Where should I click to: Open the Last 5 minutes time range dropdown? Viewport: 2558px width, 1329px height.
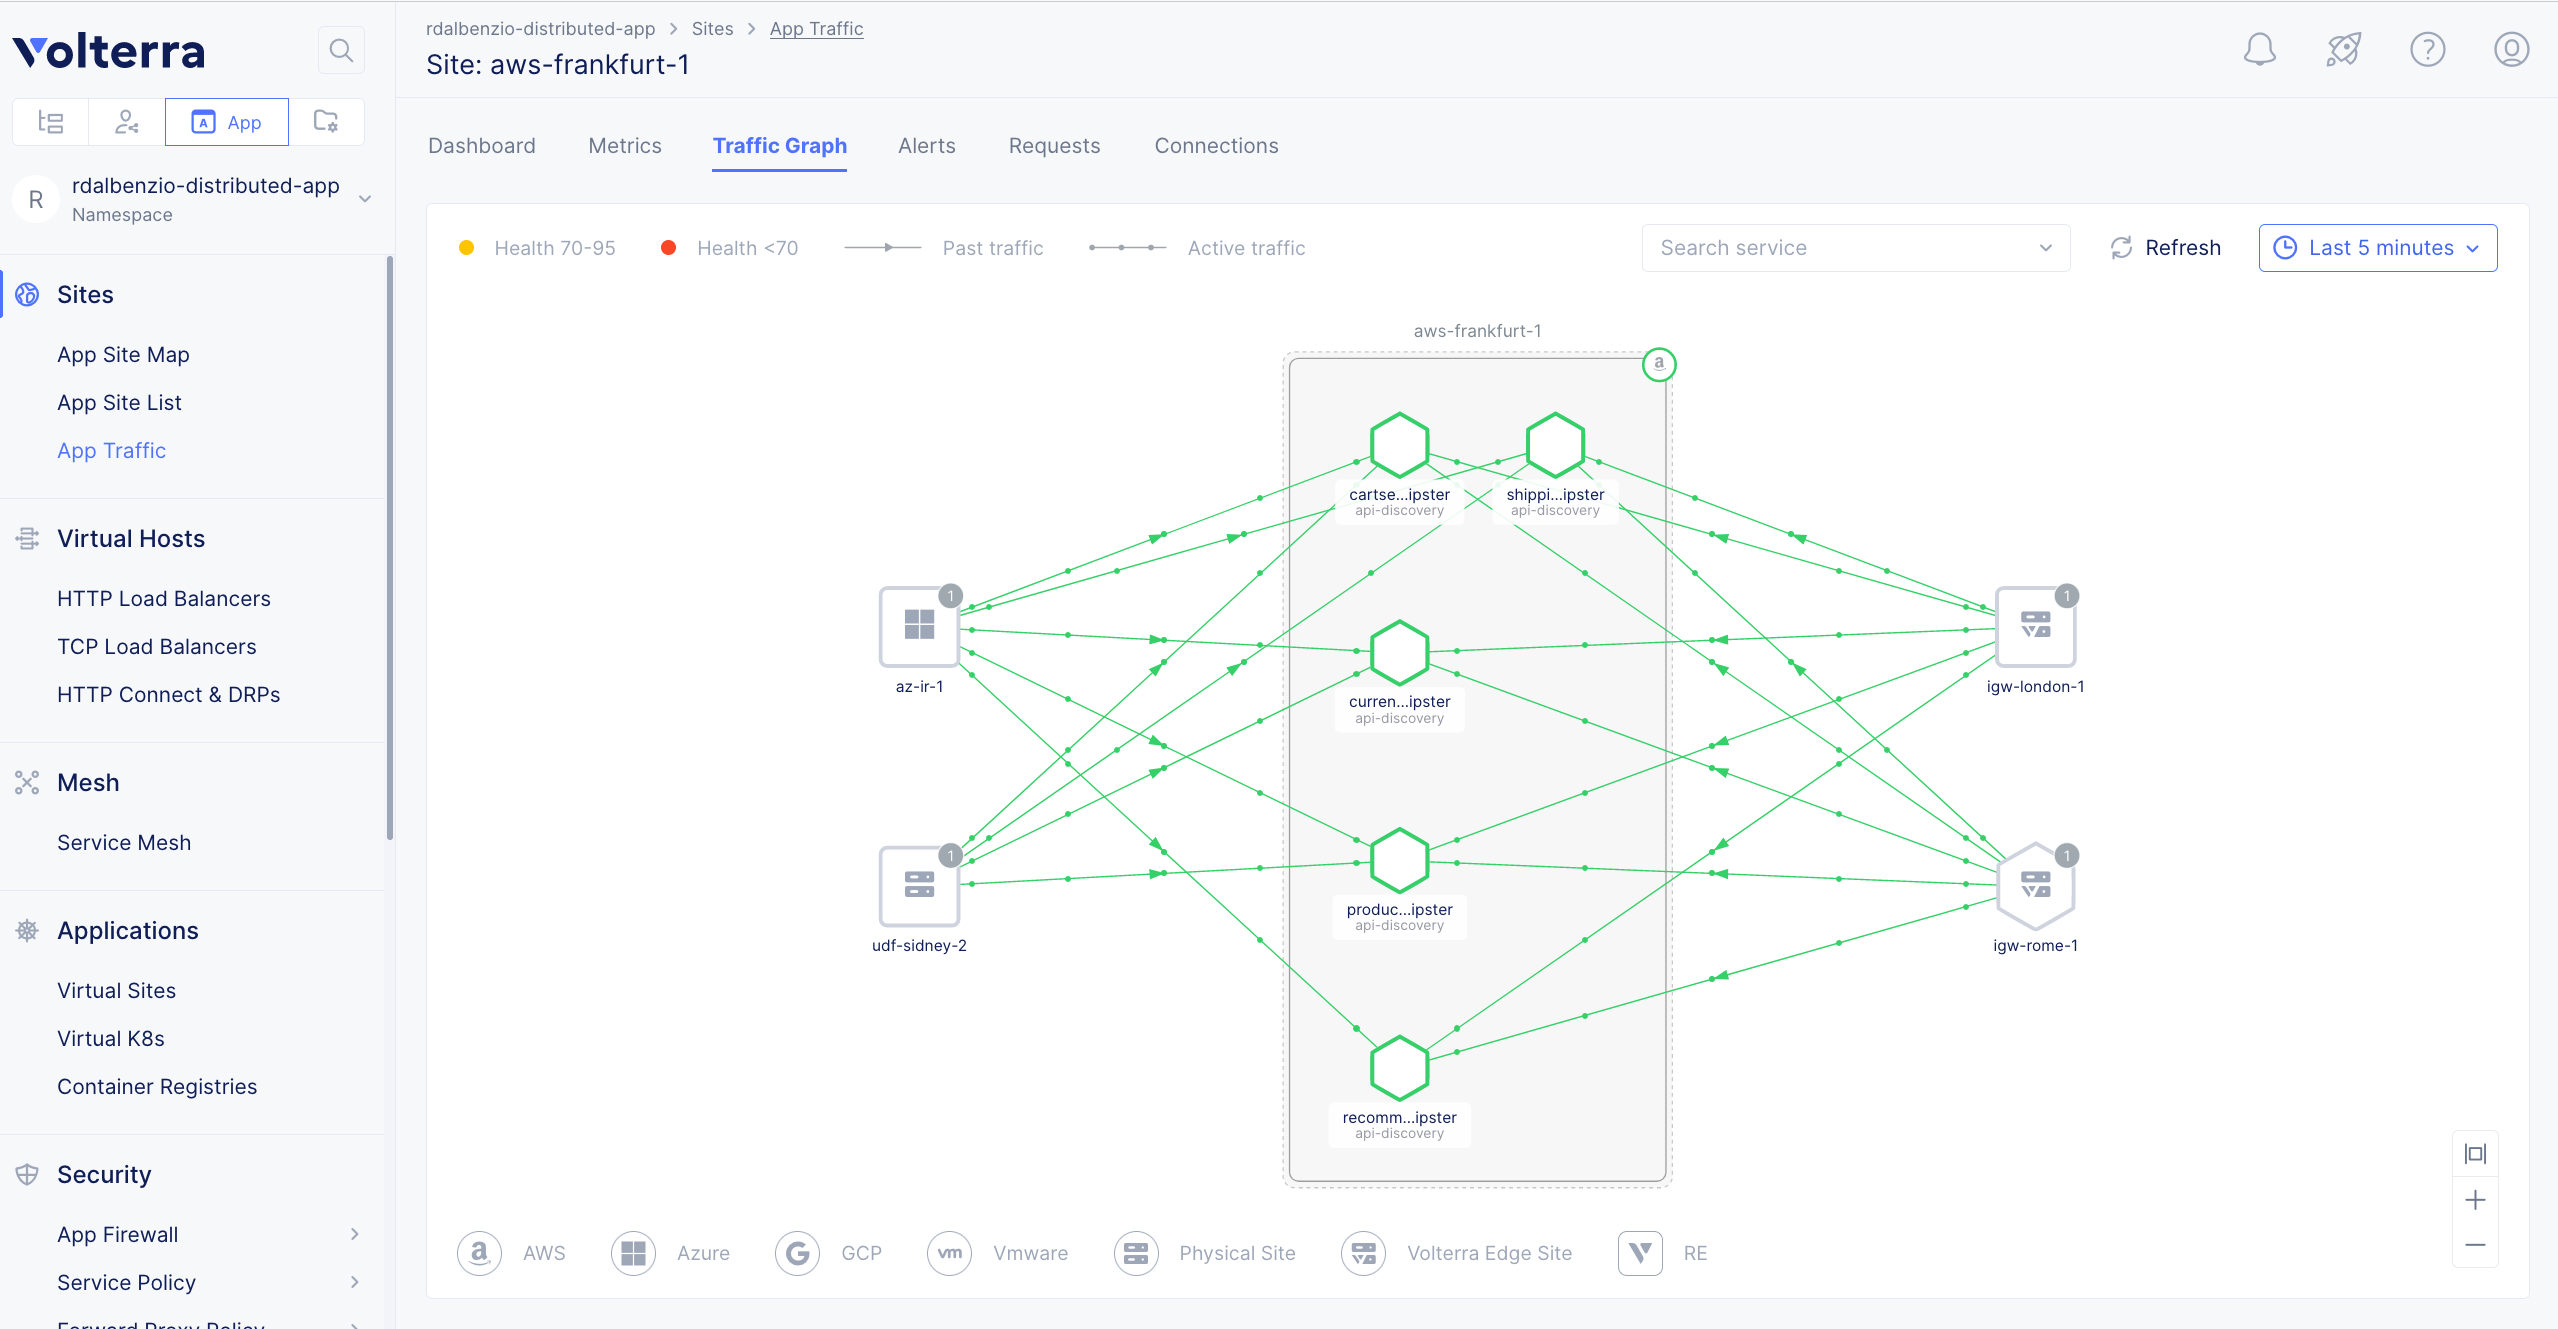point(2378,248)
